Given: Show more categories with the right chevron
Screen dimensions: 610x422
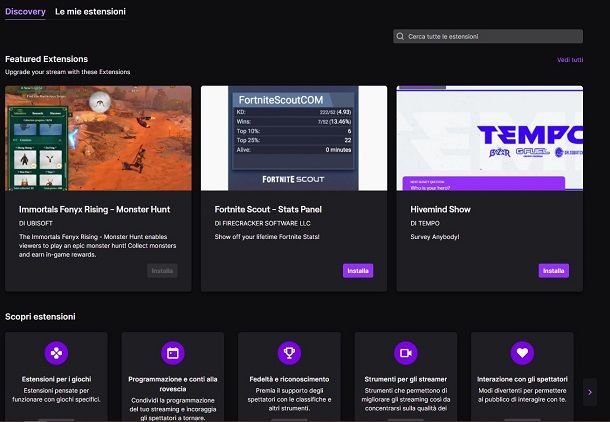Looking at the screenshot, I should (590, 392).
